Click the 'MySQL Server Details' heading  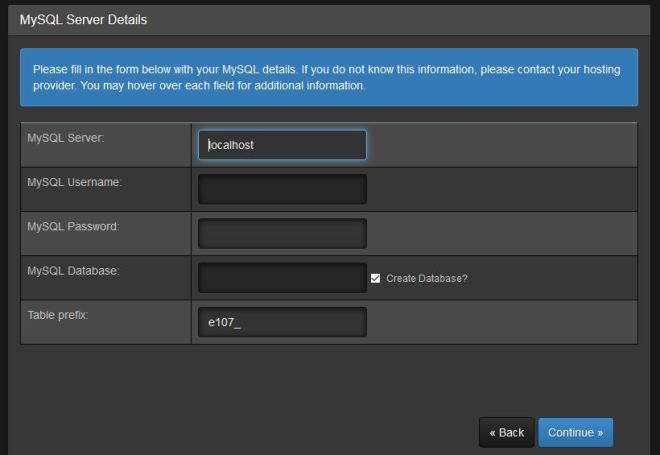pos(83,20)
